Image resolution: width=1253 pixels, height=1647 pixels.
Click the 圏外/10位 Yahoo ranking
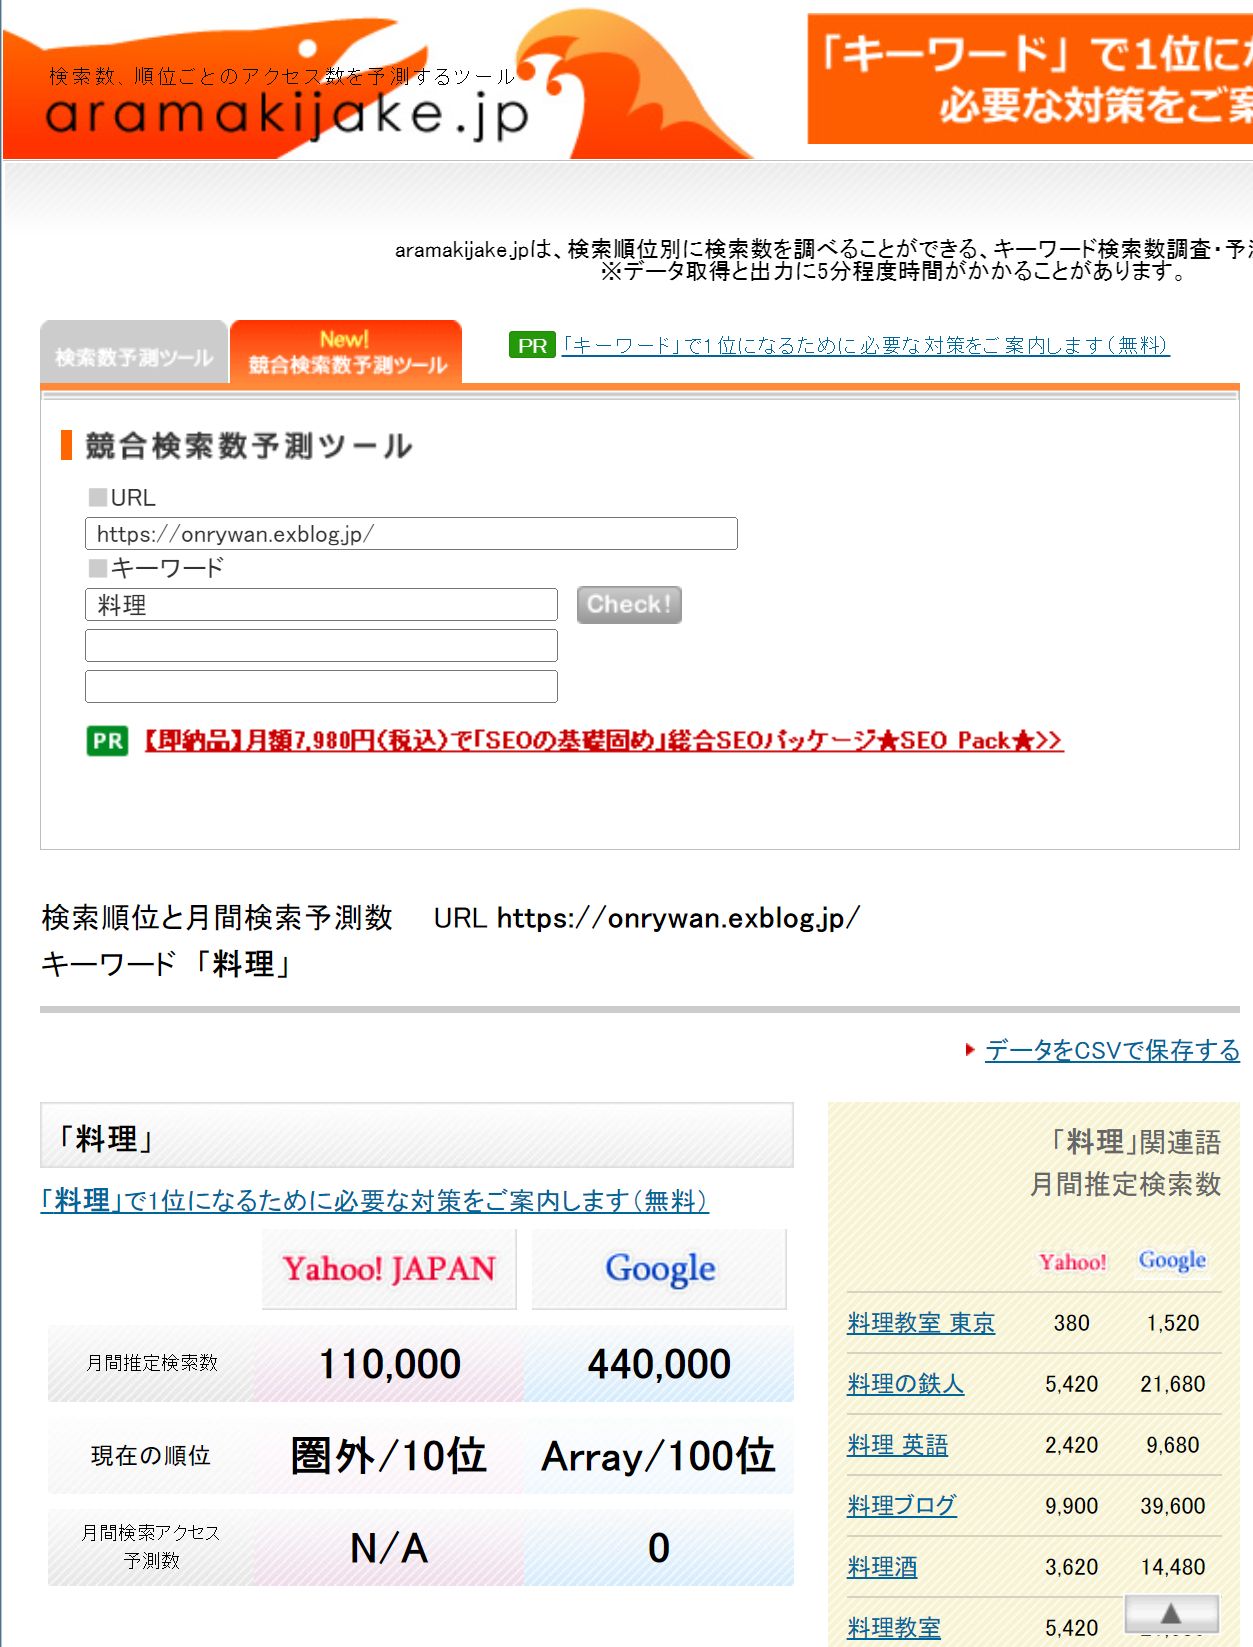coord(389,1456)
